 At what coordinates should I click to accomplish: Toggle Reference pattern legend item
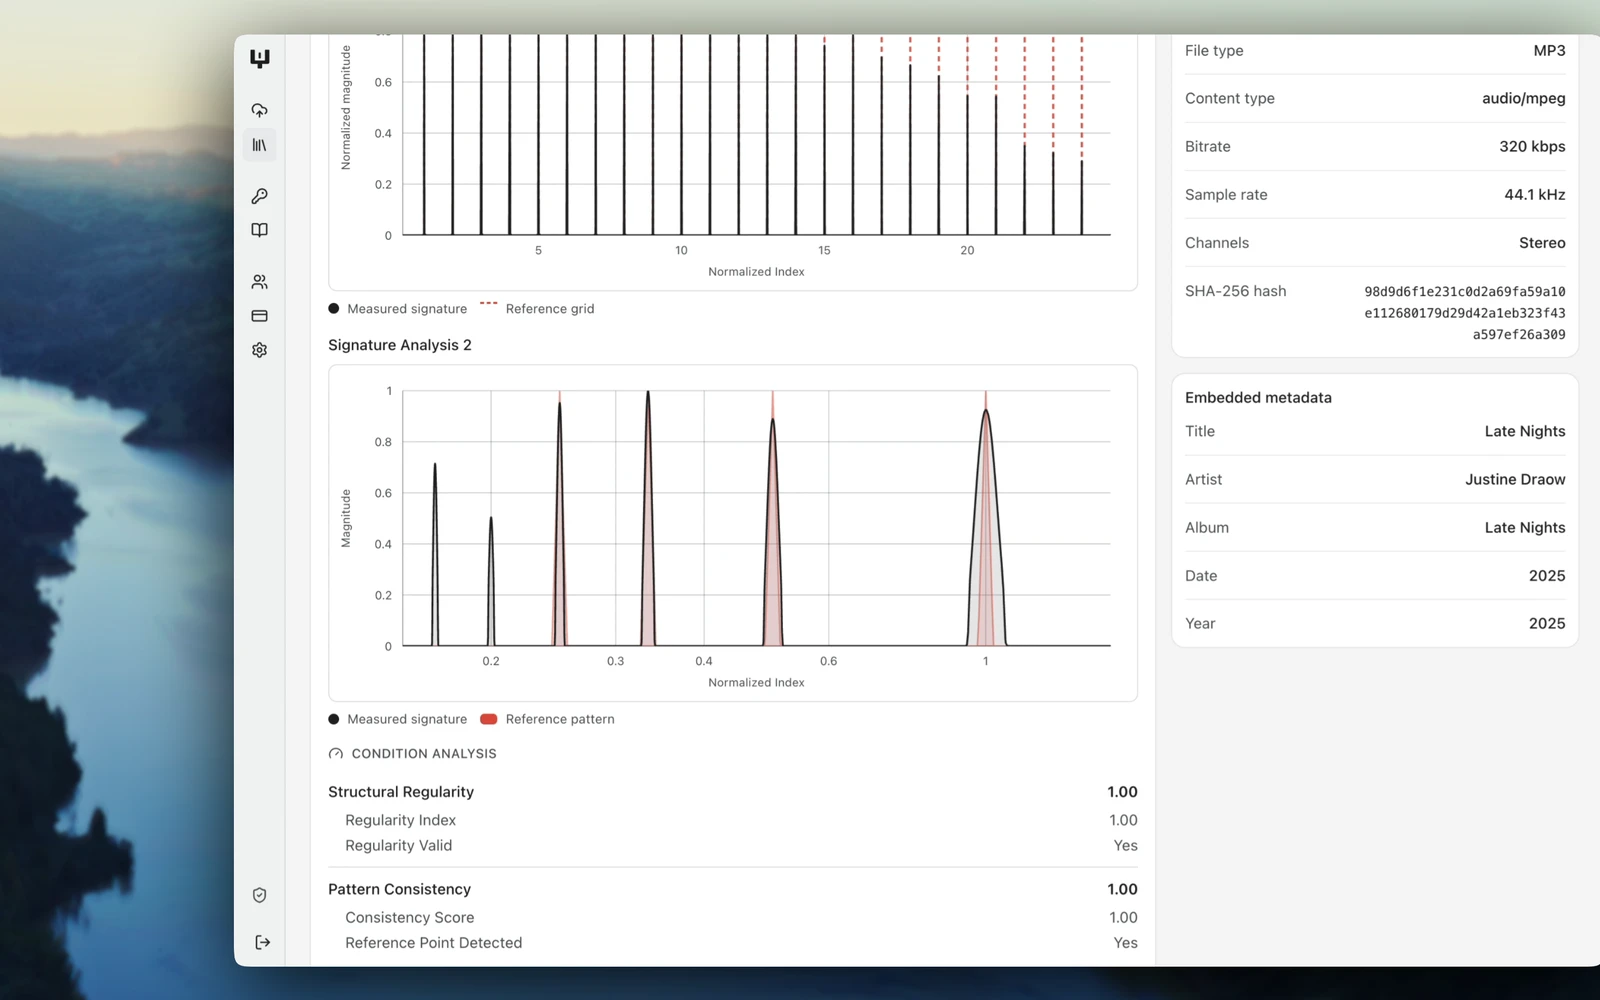click(x=547, y=719)
